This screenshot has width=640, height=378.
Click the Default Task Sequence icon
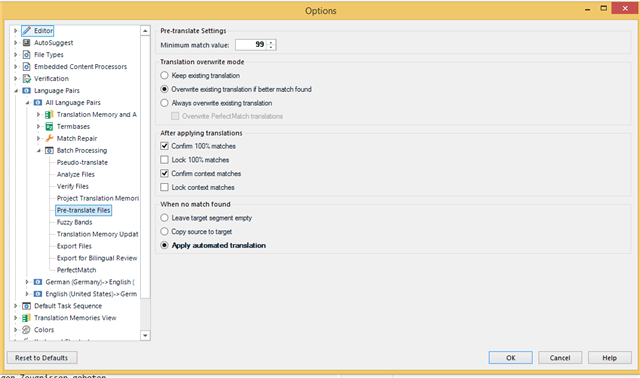coord(27,306)
